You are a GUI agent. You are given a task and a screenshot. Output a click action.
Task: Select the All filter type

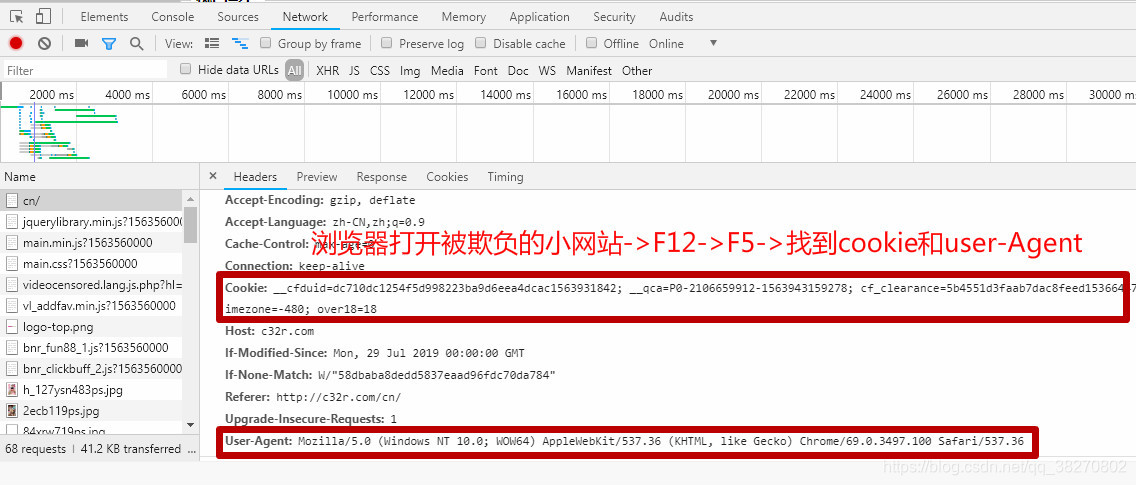pyautogui.click(x=294, y=70)
